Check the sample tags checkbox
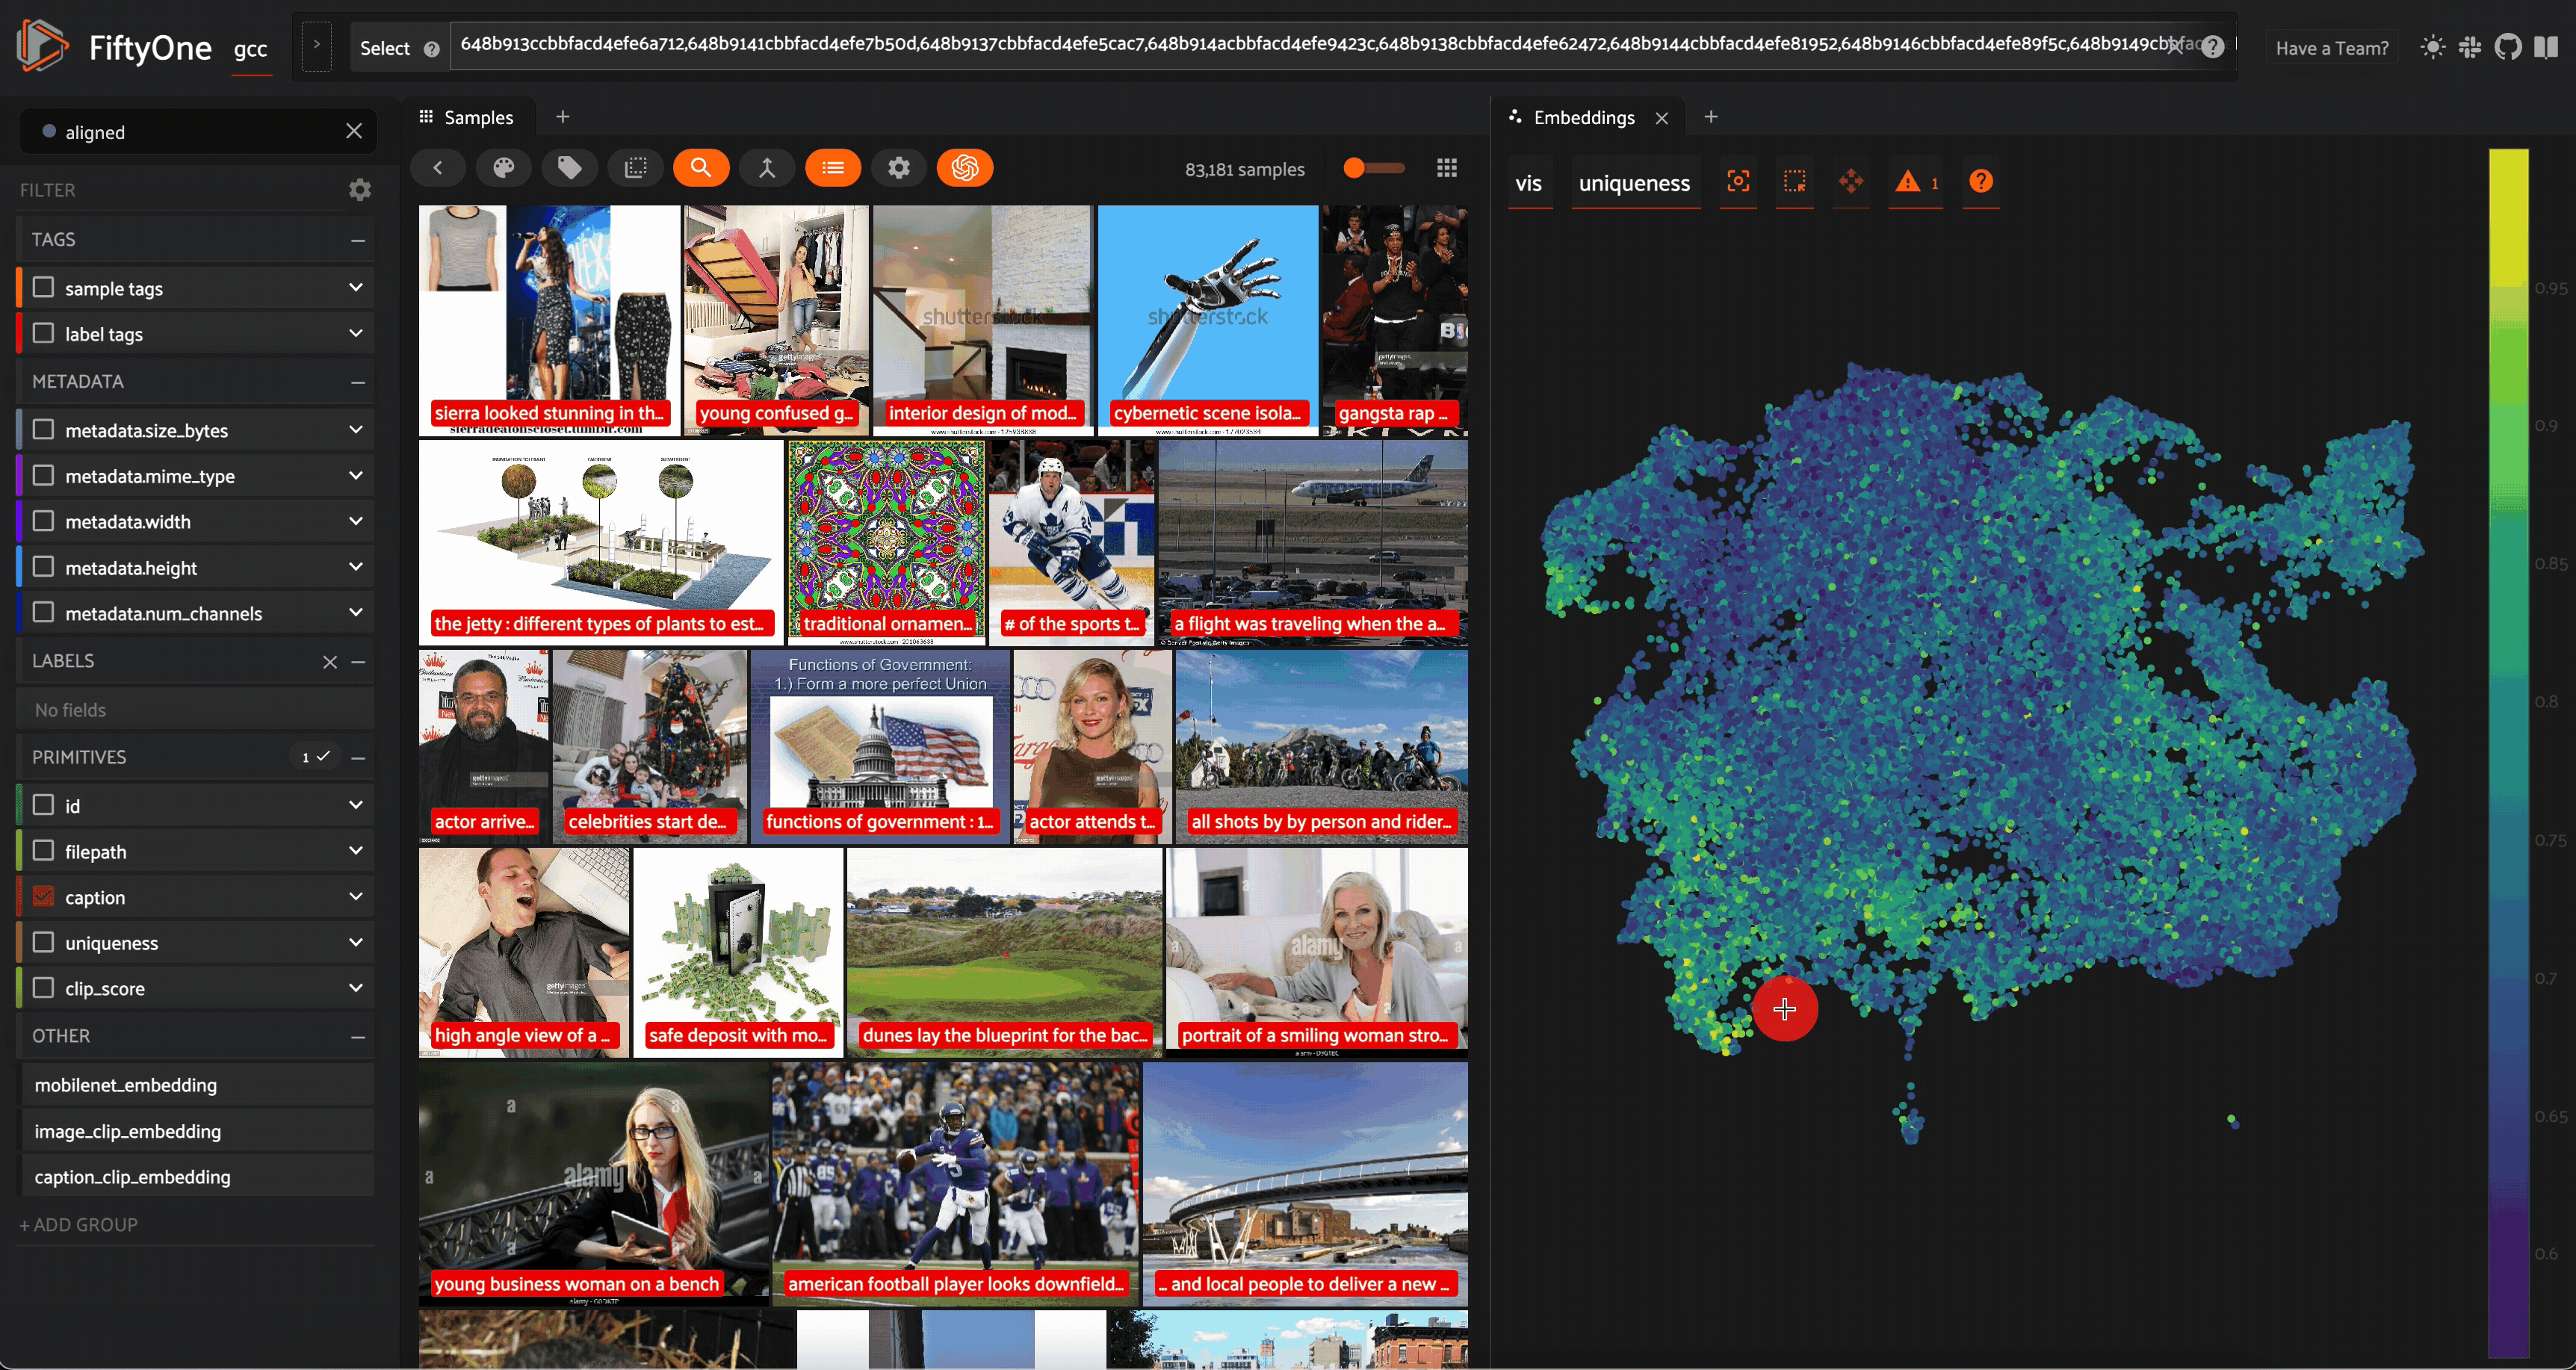This screenshot has height=1370, width=2576. click(x=43, y=288)
